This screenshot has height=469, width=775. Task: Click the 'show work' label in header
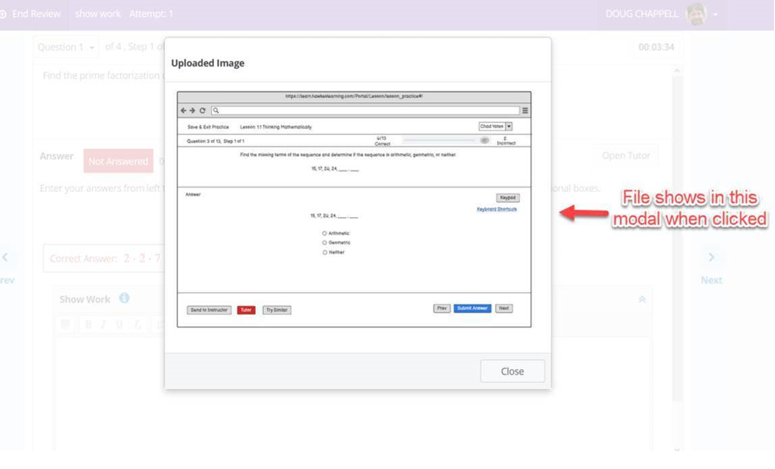[x=97, y=14]
